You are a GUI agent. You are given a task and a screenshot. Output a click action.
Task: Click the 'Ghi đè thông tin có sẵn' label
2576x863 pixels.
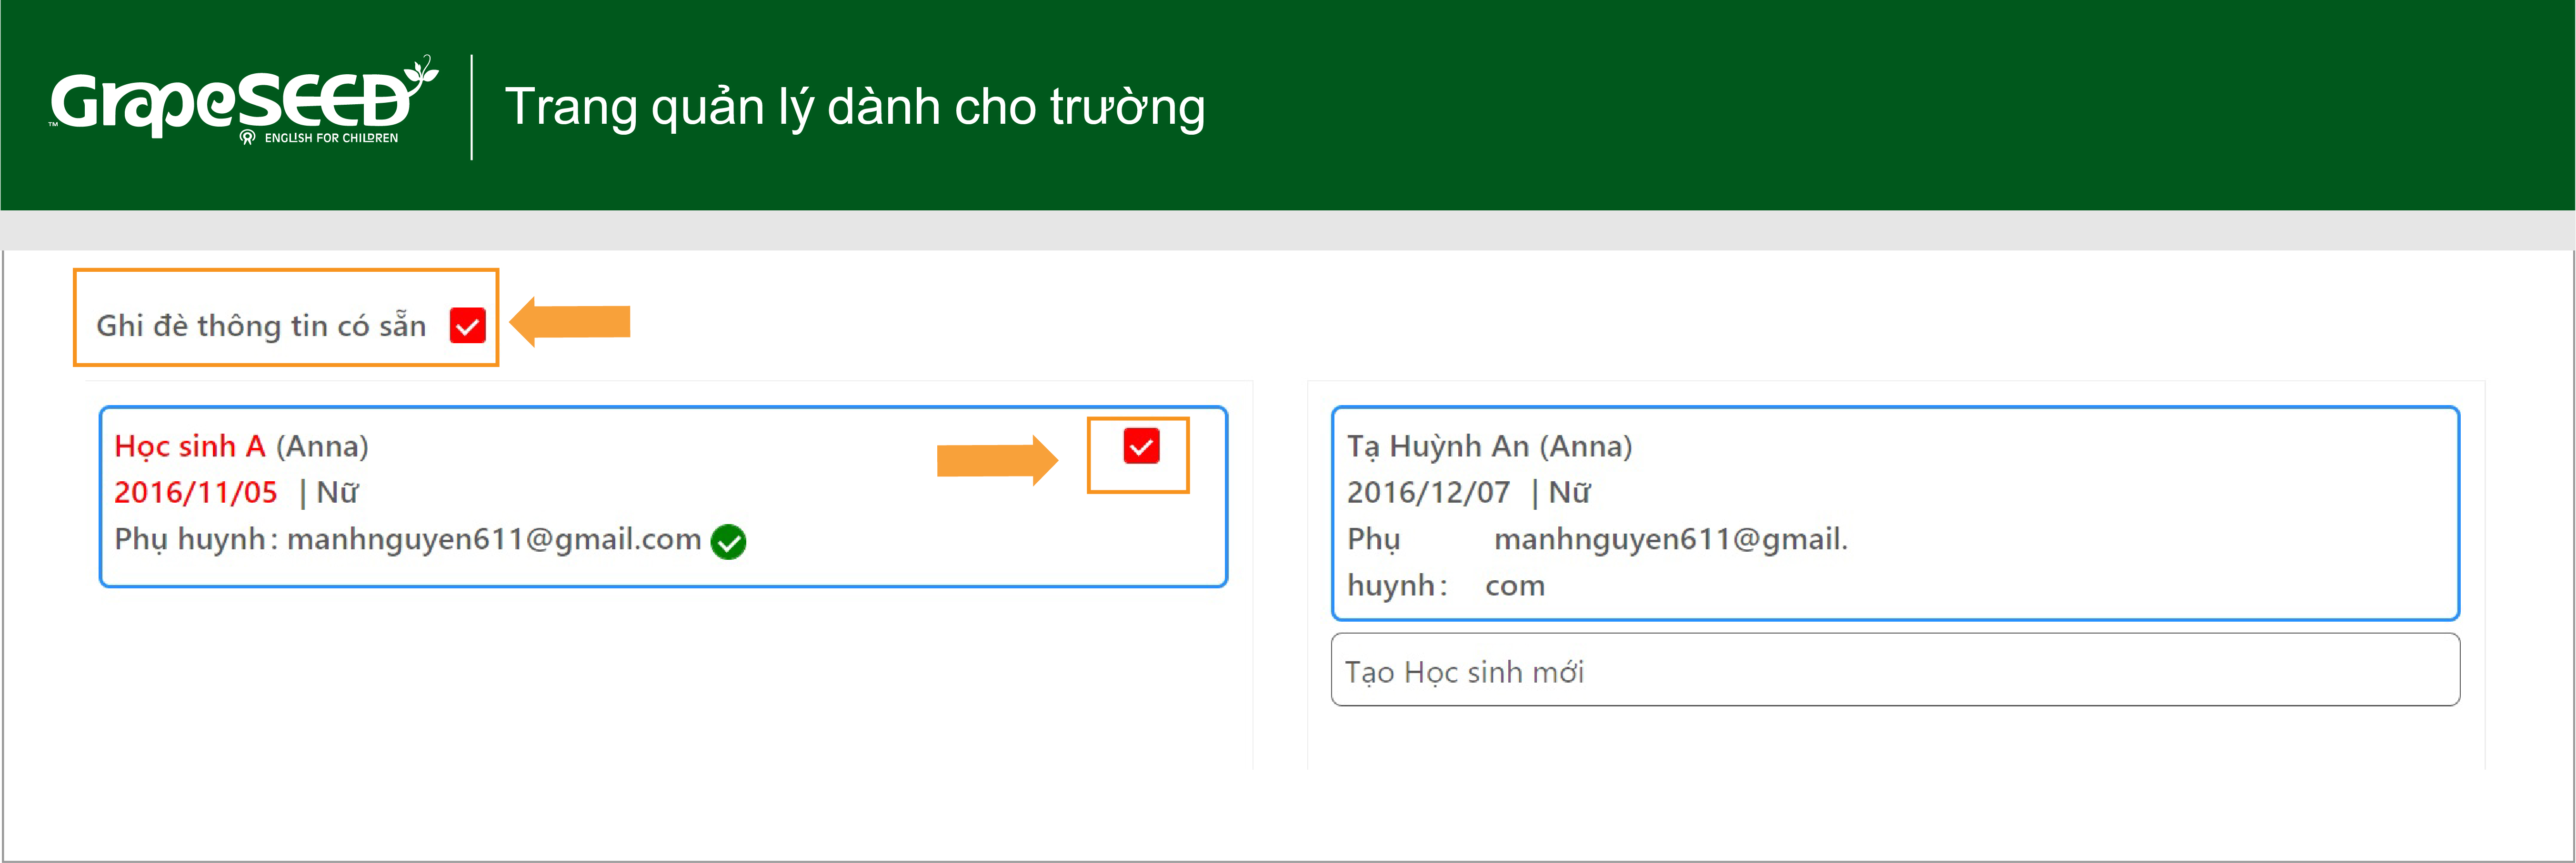coord(261,326)
